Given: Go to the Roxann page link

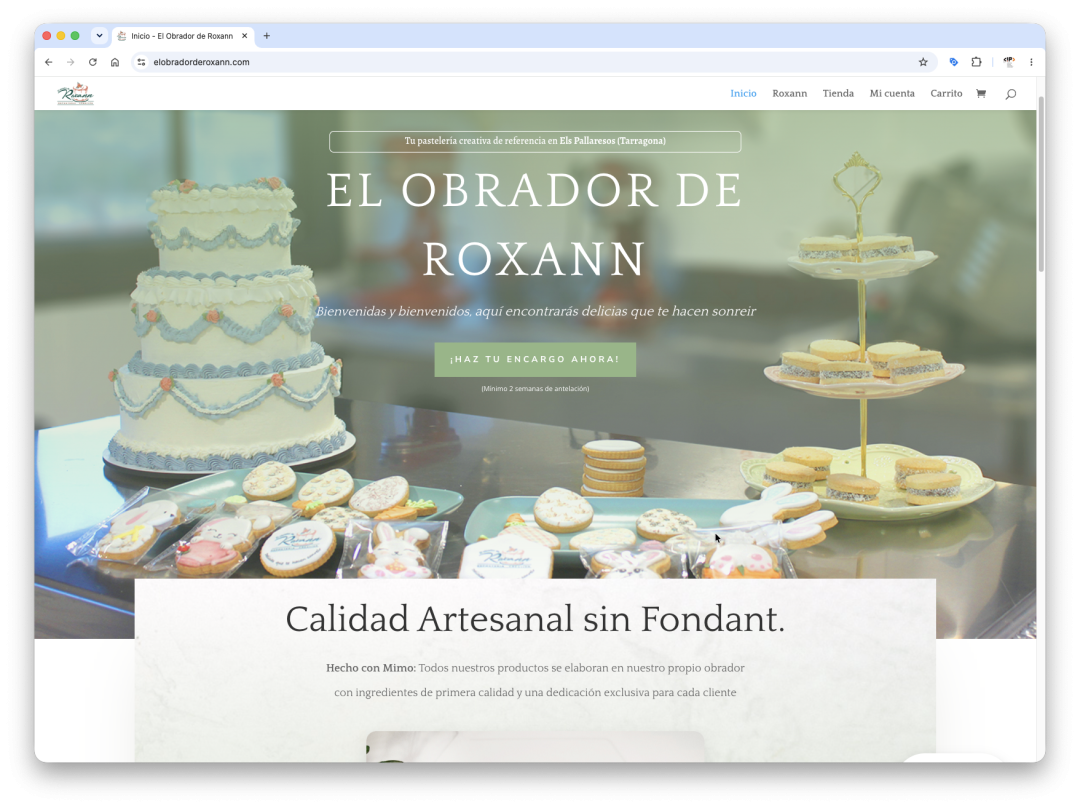Looking at the screenshot, I should [789, 94].
